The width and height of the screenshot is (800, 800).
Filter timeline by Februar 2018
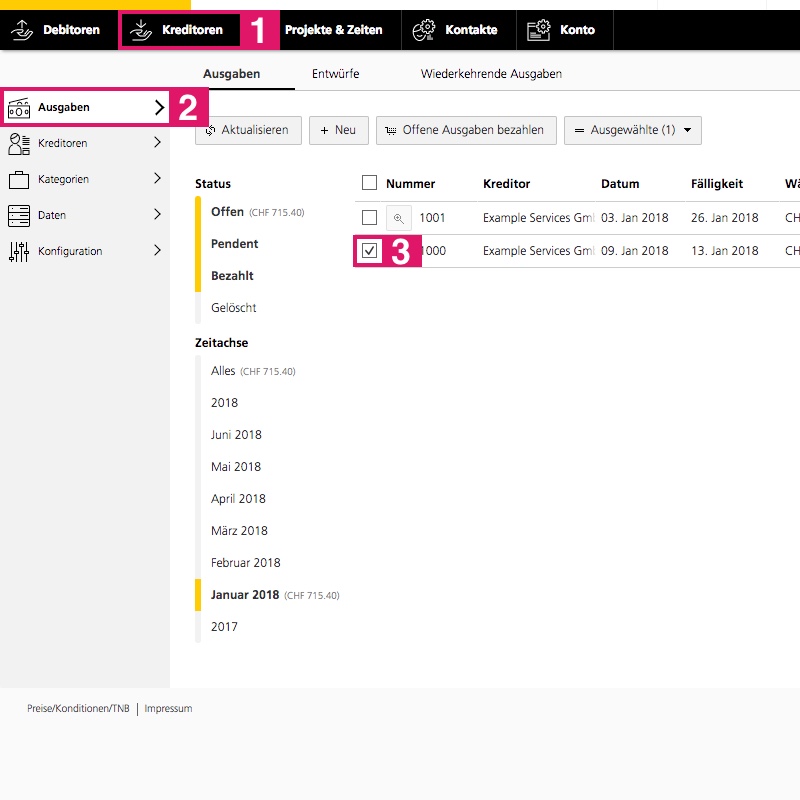pyautogui.click(x=246, y=563)
